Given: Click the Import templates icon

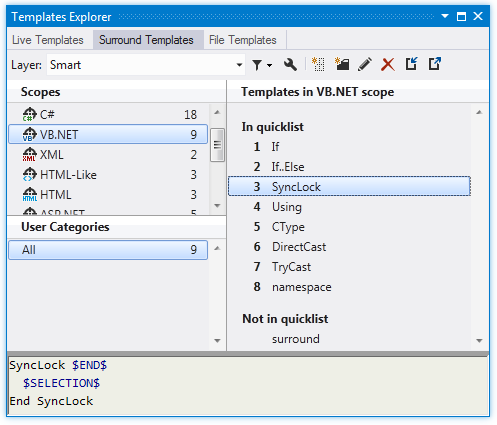Looking at the screenshot, I should click(411, 64).
